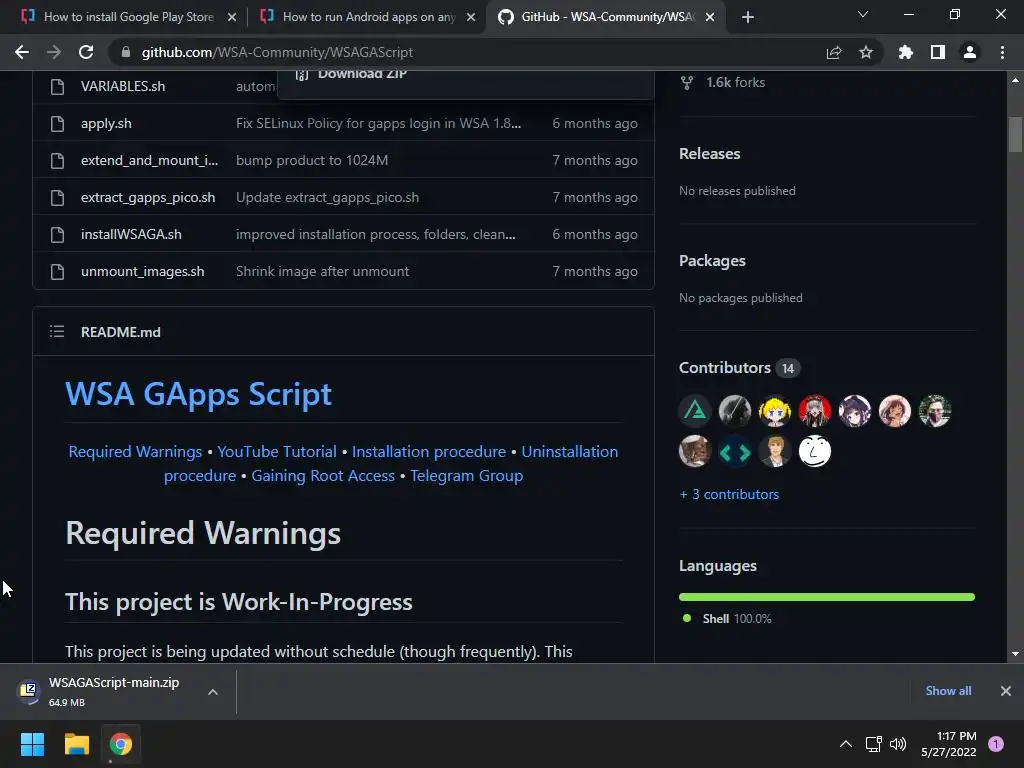This screenshot has height=768, width=1024.
Task: Open File Explorer from the taskbar
Action: click(76, 744)
